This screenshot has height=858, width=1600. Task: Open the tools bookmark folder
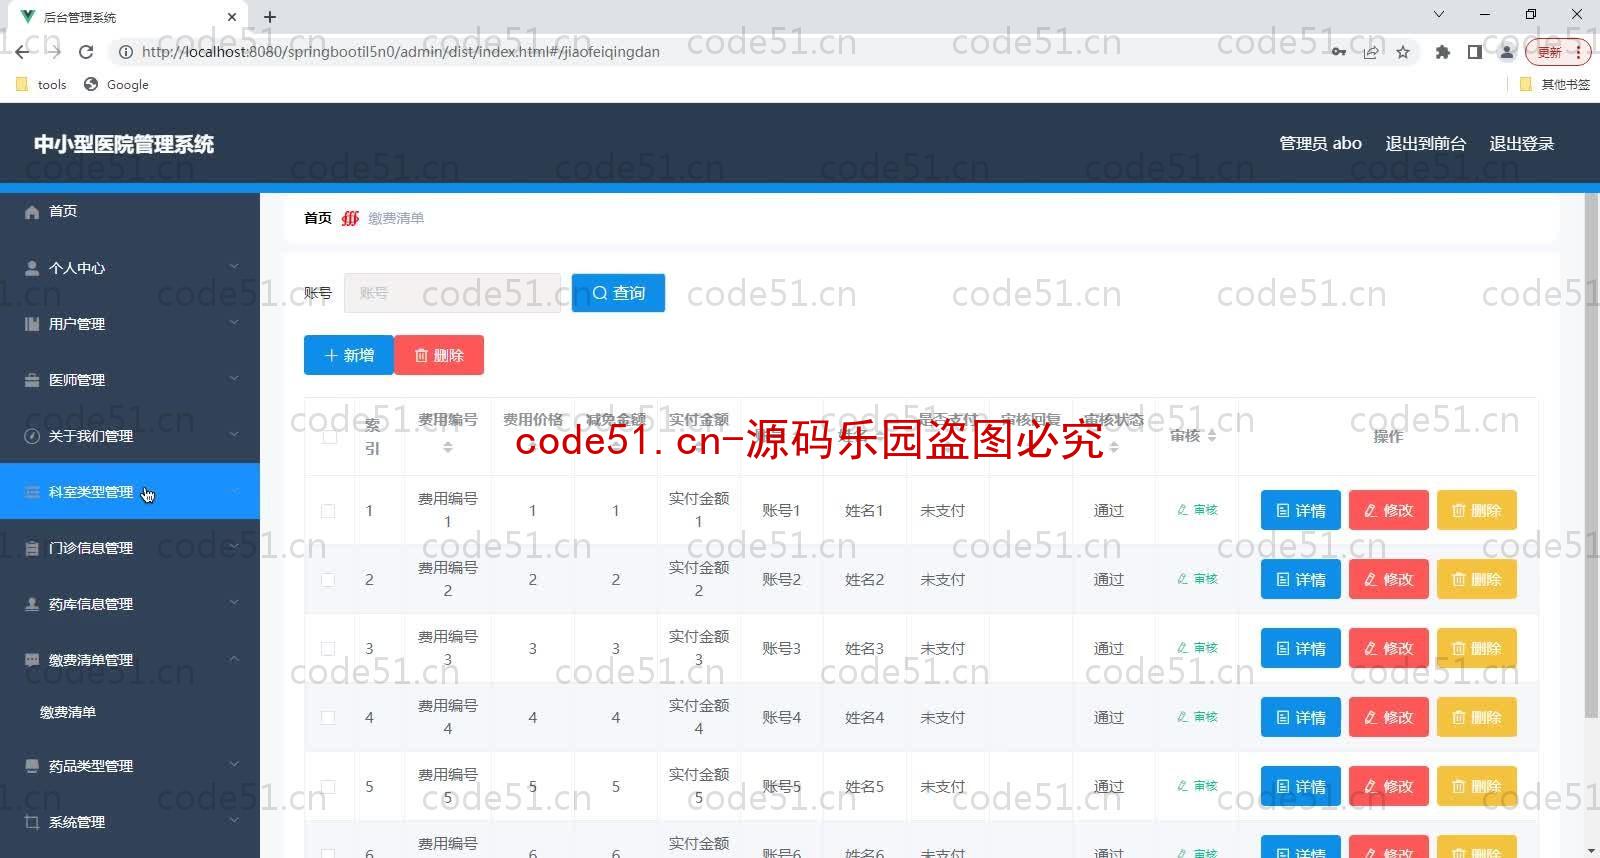click(x=41, y=85)
